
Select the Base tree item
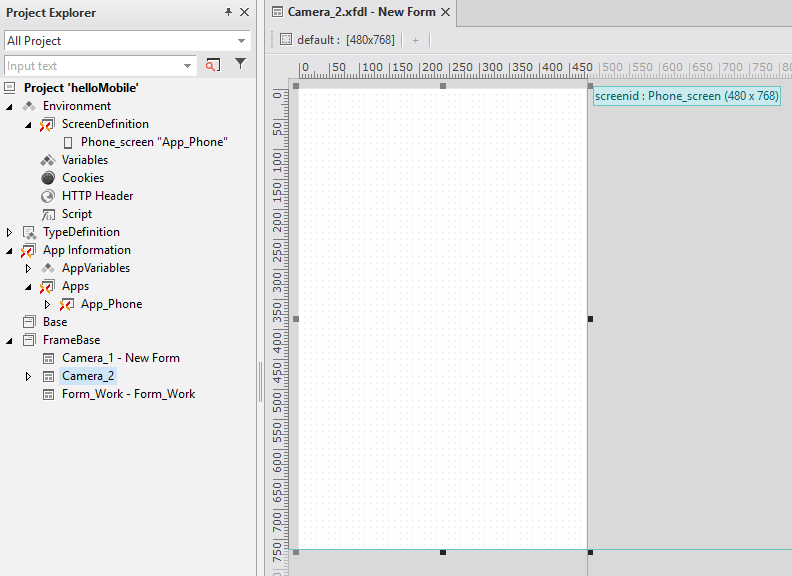[55, 322]
